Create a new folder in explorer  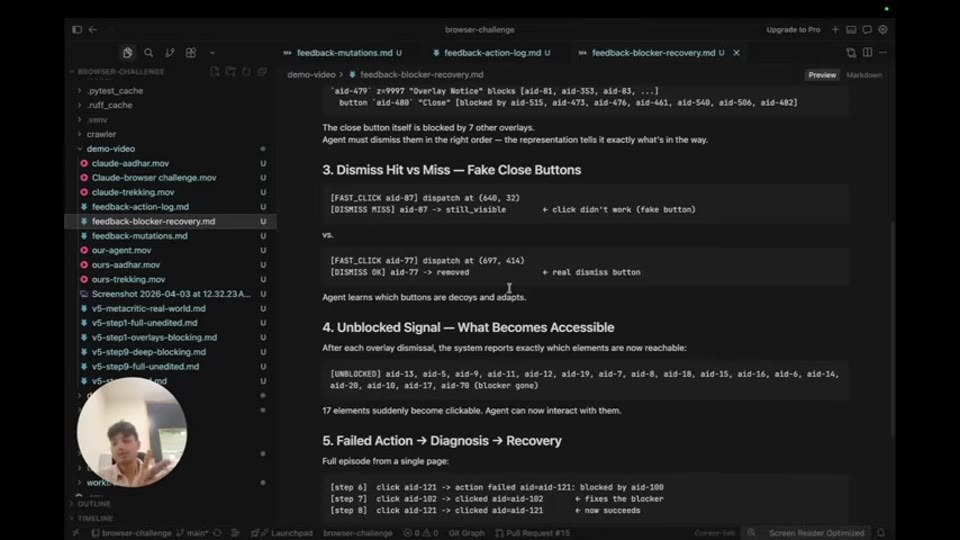click(x=230, y=72)
